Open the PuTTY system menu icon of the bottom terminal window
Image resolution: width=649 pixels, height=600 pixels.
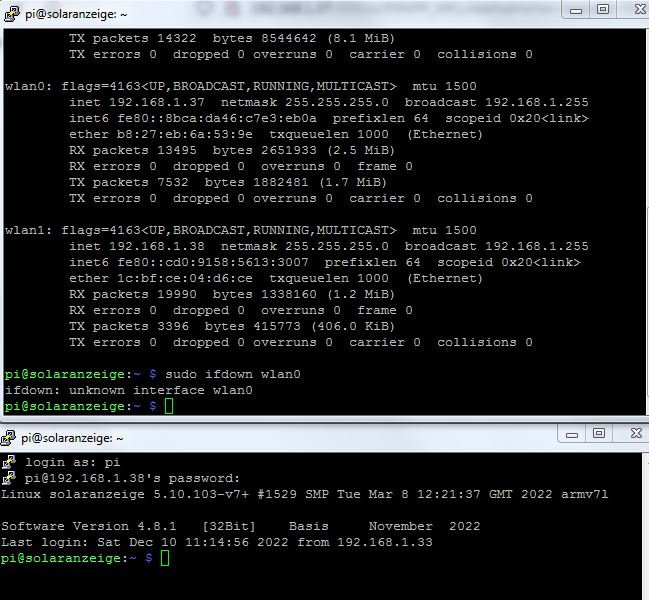tap(9, 438)
